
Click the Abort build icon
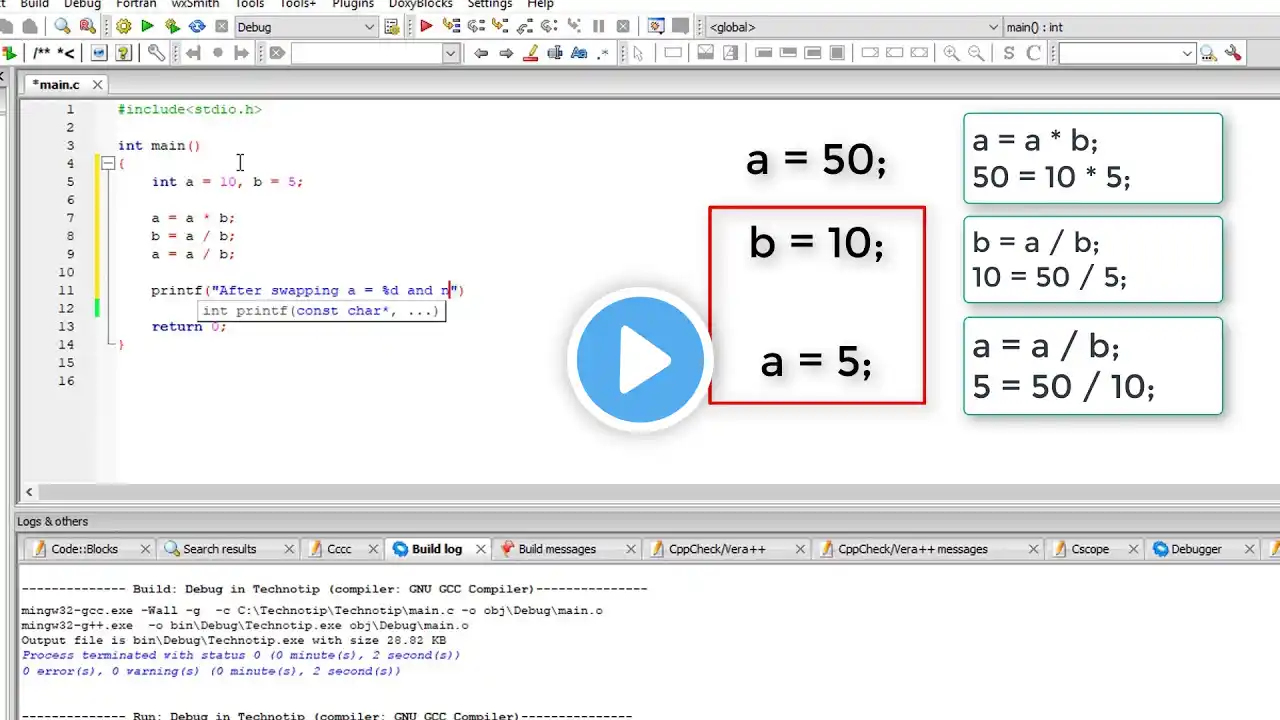[x=221, y=27]
